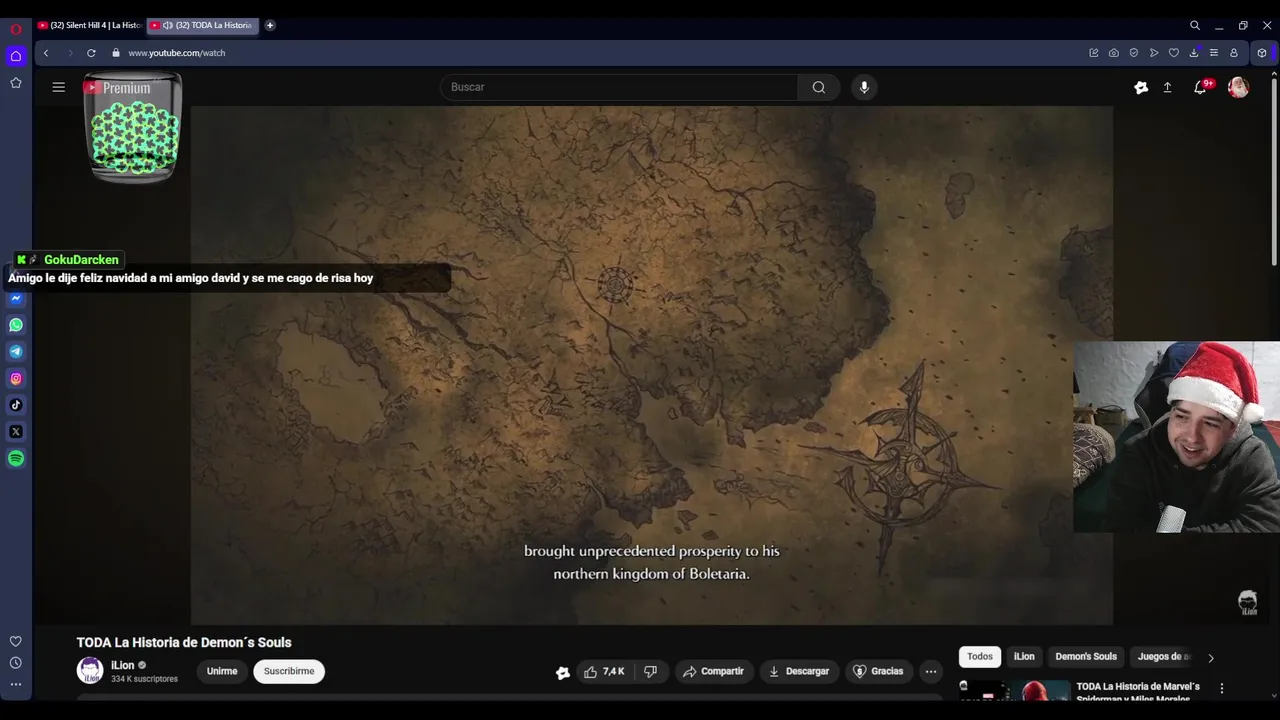Click the video player to pause
1280x720 pixels.
point(651,365)
